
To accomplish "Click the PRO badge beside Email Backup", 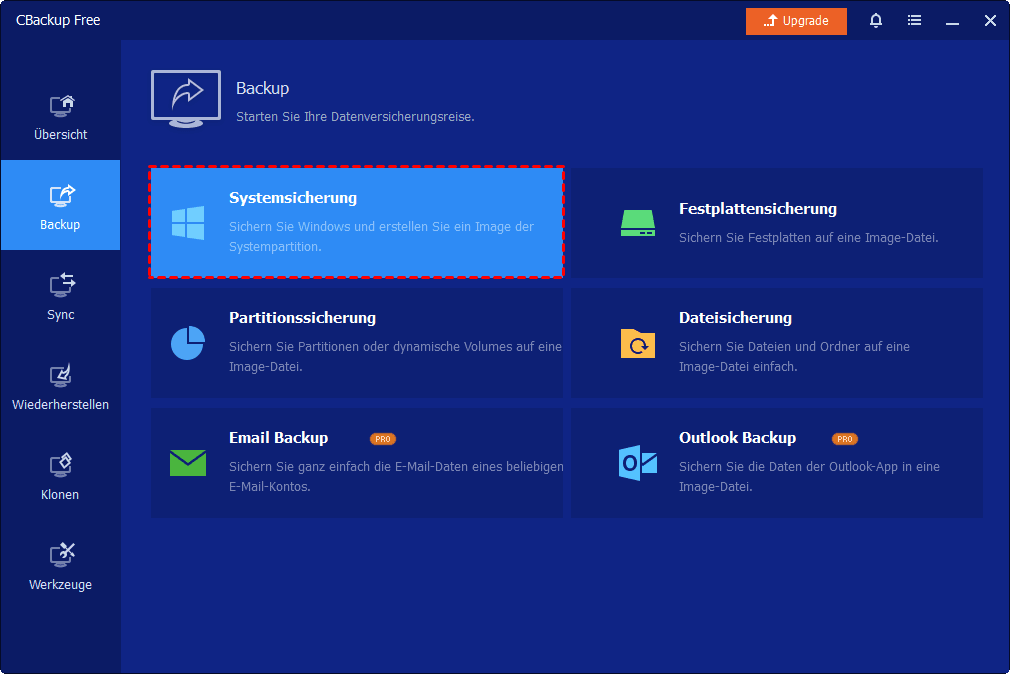I will tap(382, 439).
